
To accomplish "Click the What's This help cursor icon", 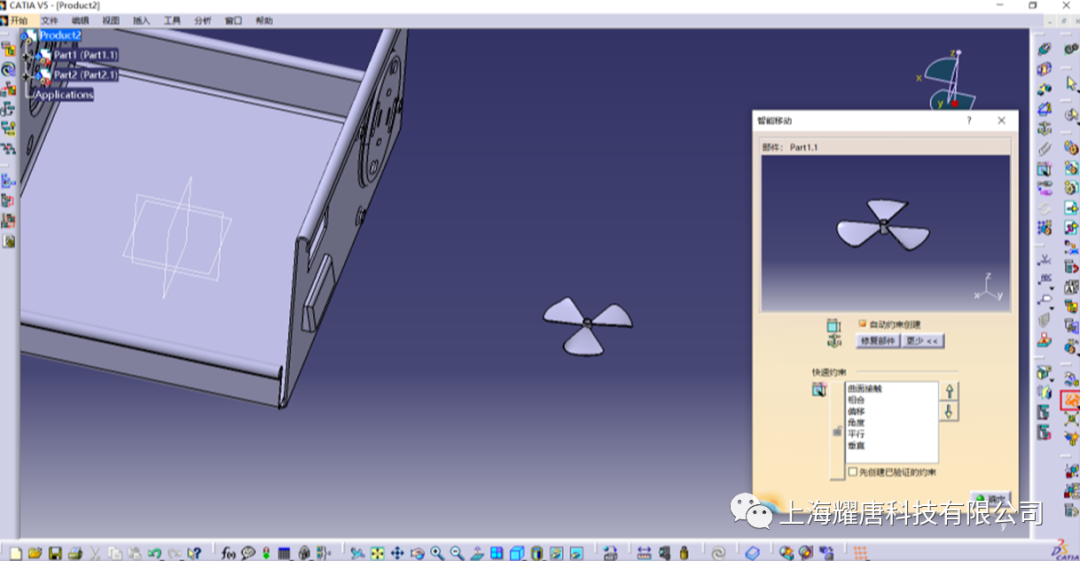I will pyautogui.click(x=194, y=553).
